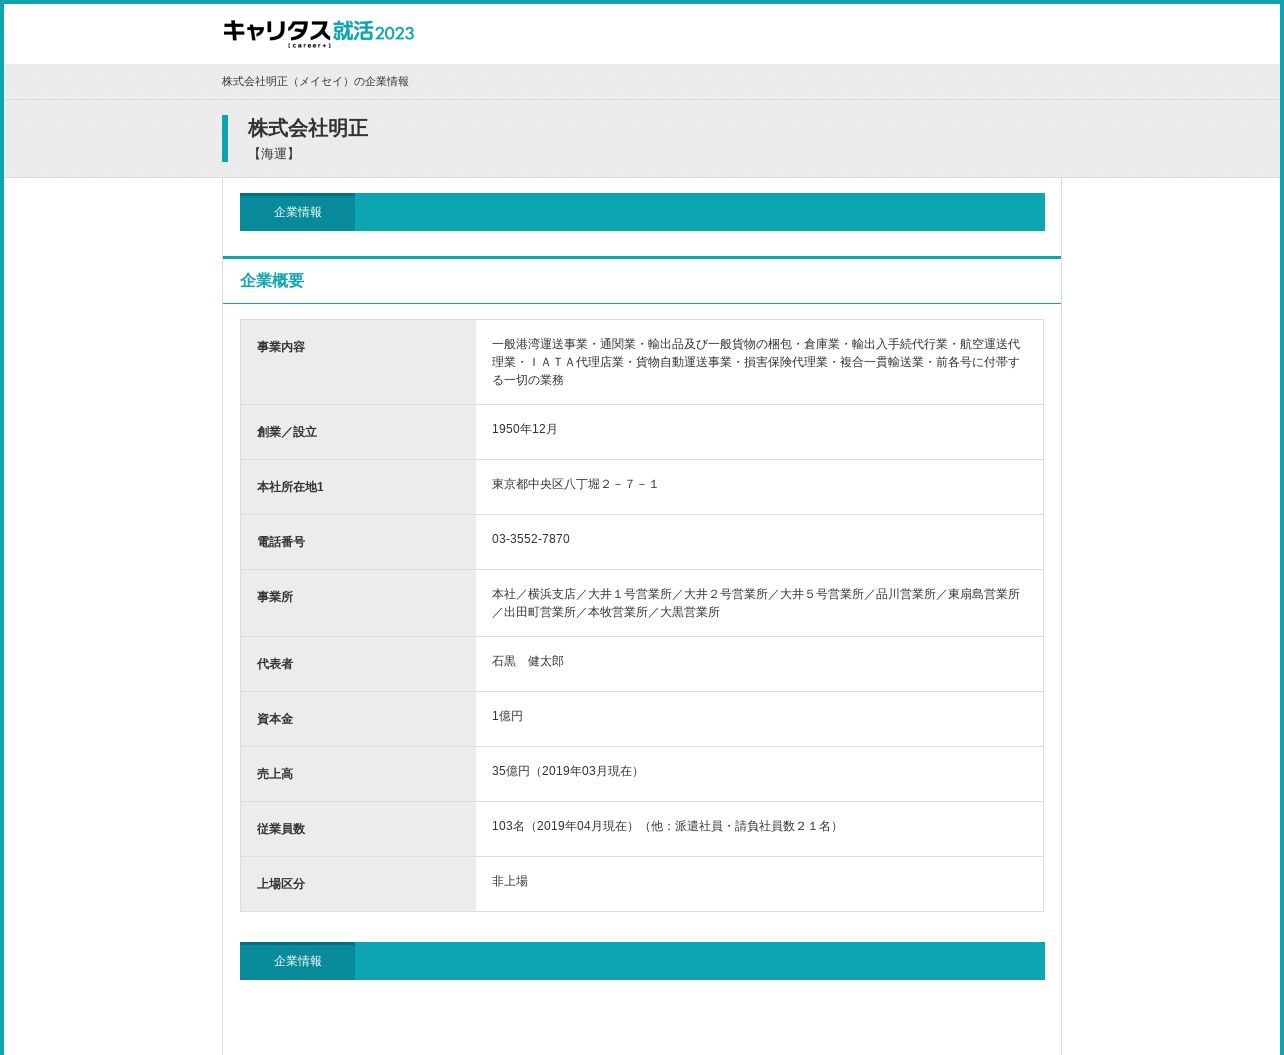The height and width of the screenshot is (1055, 1284).
Task: Click the 事業所 row label
Action: coord(275,597)
